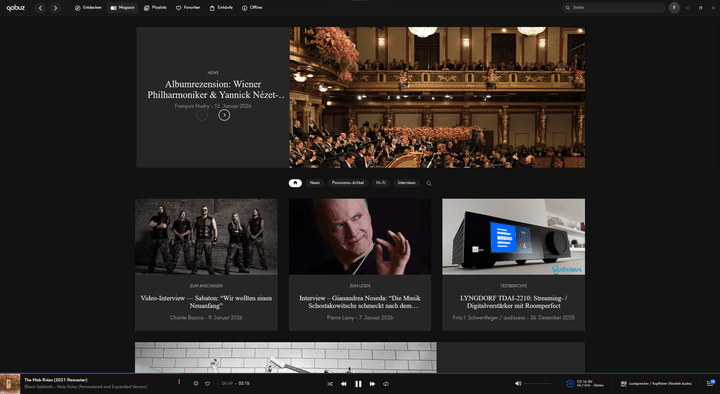
Task: Open the Lyngdorf amplifier photo thumbnail
Action: click(513, 237)
